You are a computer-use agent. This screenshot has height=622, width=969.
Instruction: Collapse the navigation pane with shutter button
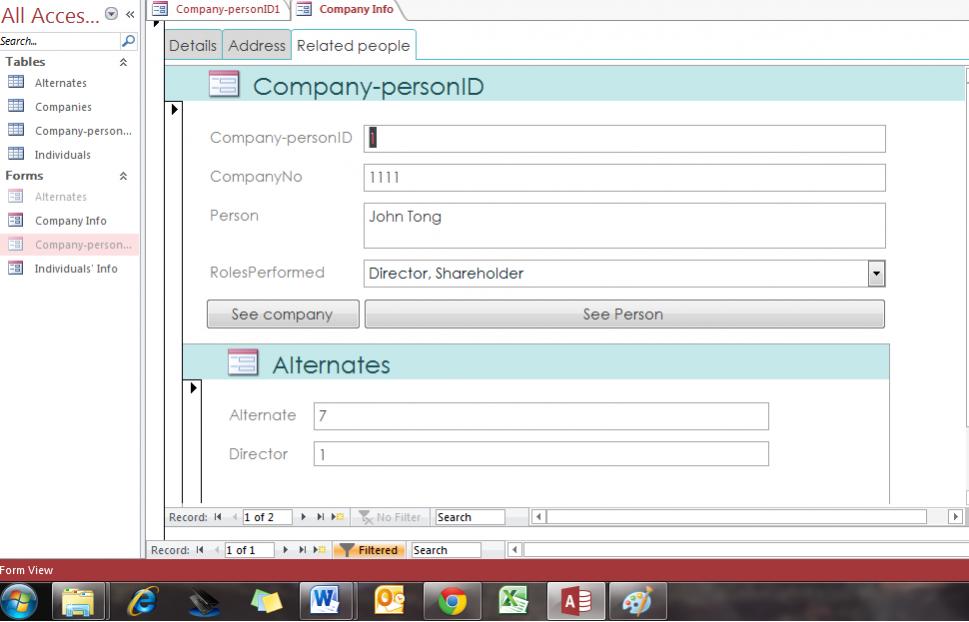point(130,14)
